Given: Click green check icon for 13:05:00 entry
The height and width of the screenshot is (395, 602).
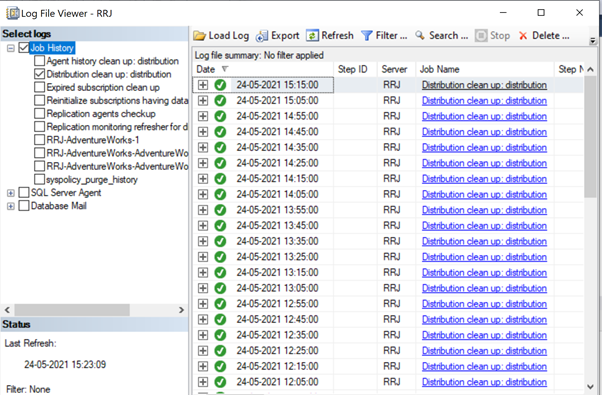Looking at the screenshot, I should [x=220, y=288].
